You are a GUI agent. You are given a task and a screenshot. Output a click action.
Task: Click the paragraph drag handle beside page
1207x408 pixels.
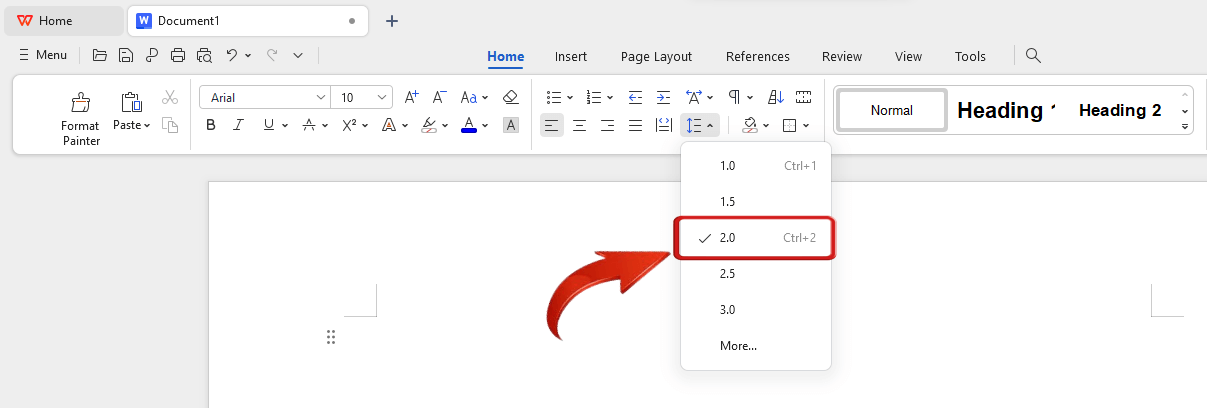[x=331, y=337]
